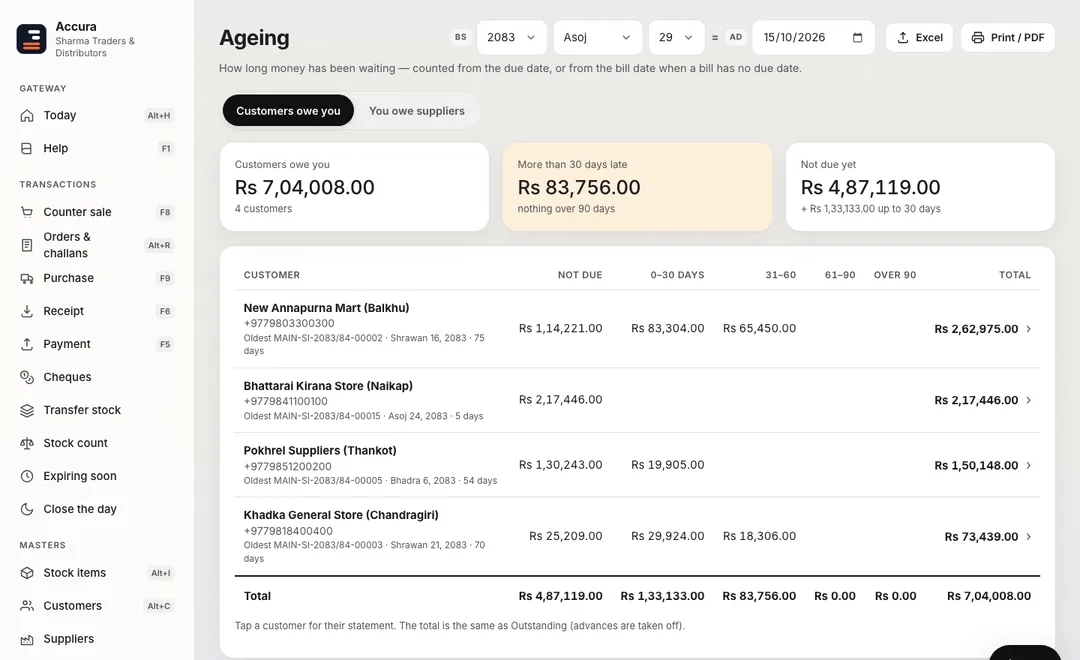This screenshot has width=1080, height=660.
Task: Go to Purchase in sidebar
Action: [x=96, y=278]
